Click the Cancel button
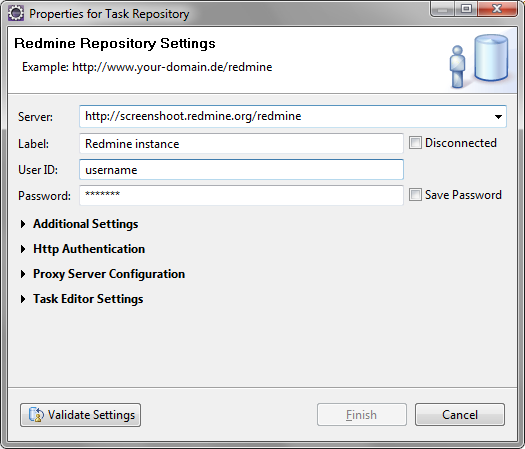The width and height of the screenshot is (525, 449). (460, 415)
